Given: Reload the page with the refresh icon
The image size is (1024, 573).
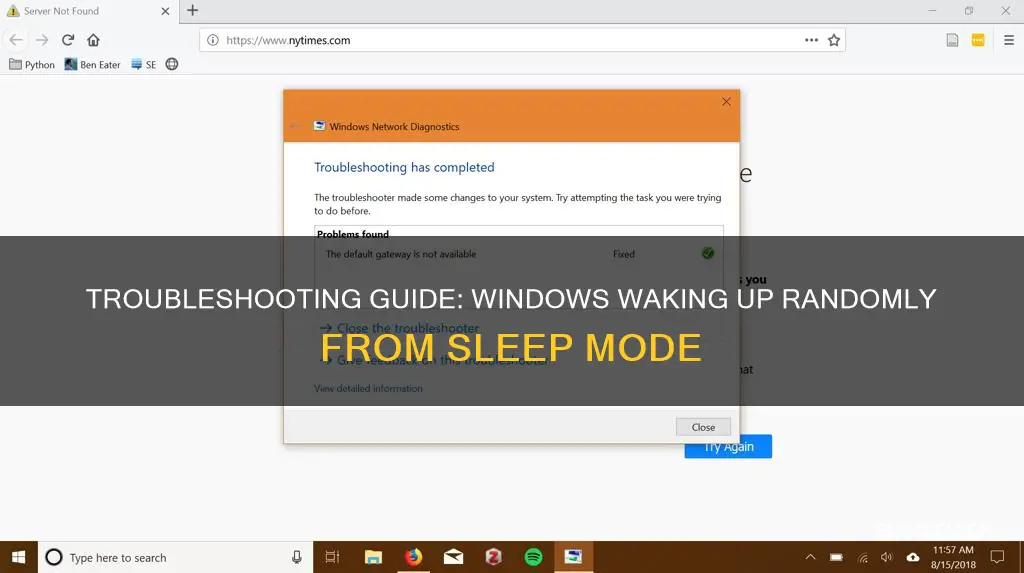Looking at the screenshot, I should pos(68,40).
